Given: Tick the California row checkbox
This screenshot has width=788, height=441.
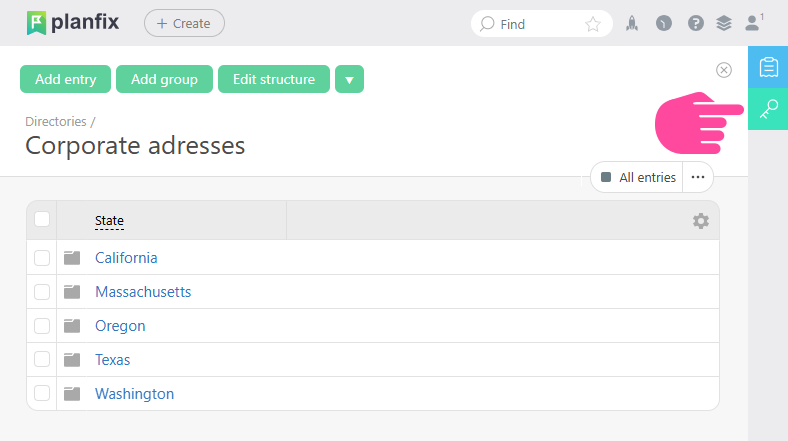Looking at the screenshot, I should click(x=42, y=258).
